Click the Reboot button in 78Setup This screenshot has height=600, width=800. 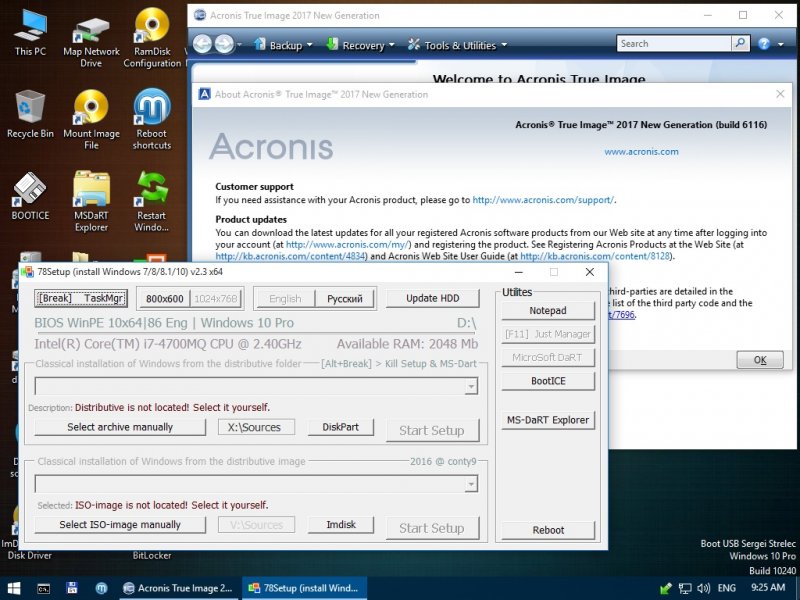(548, 530)
